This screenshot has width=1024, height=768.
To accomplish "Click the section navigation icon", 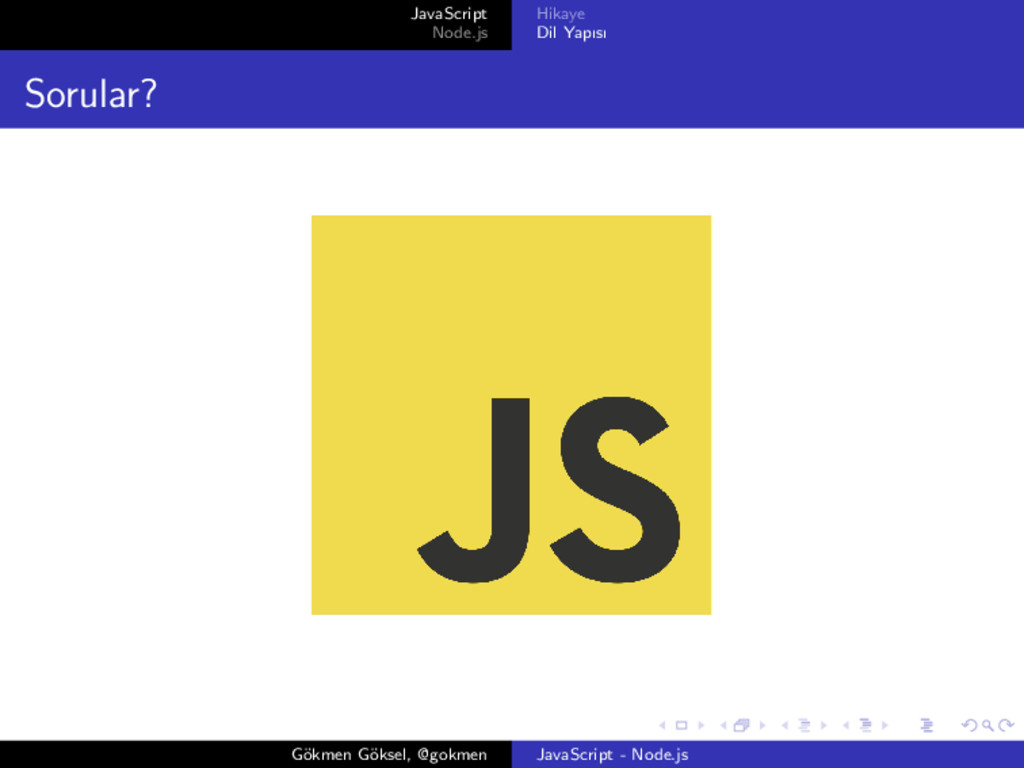I will 866,725.
